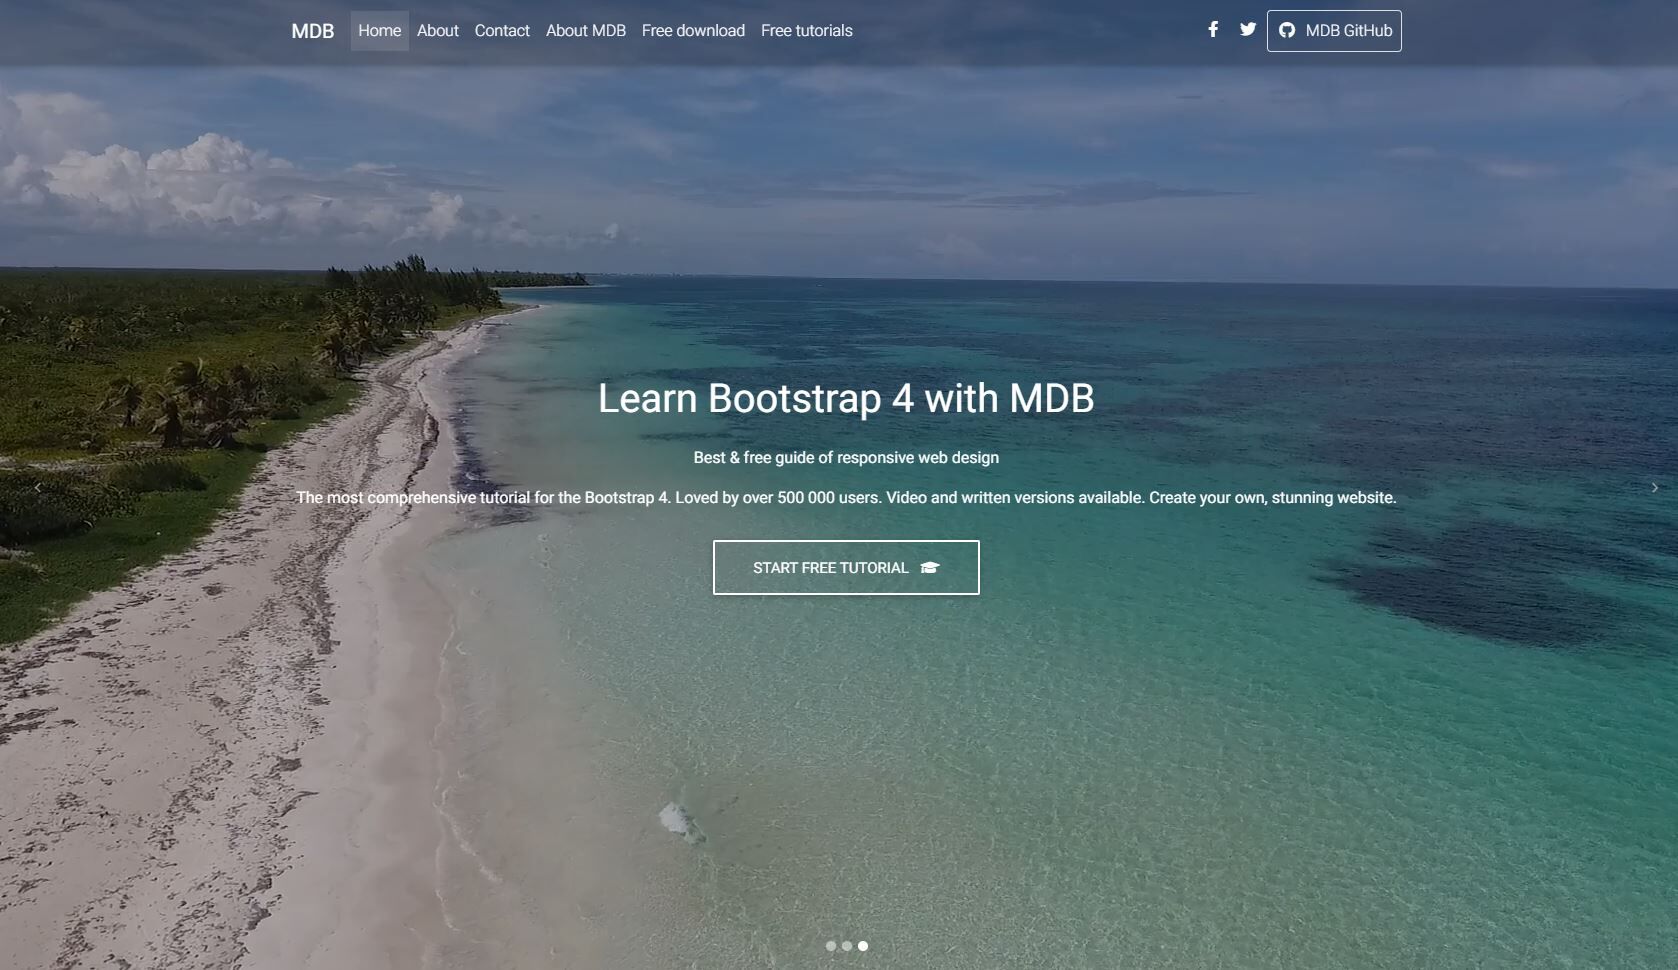This screenshot has width=1678, height=970.
Task: Click the 'most comprehensive tutorial' description text
Action: tap(846, 497)
